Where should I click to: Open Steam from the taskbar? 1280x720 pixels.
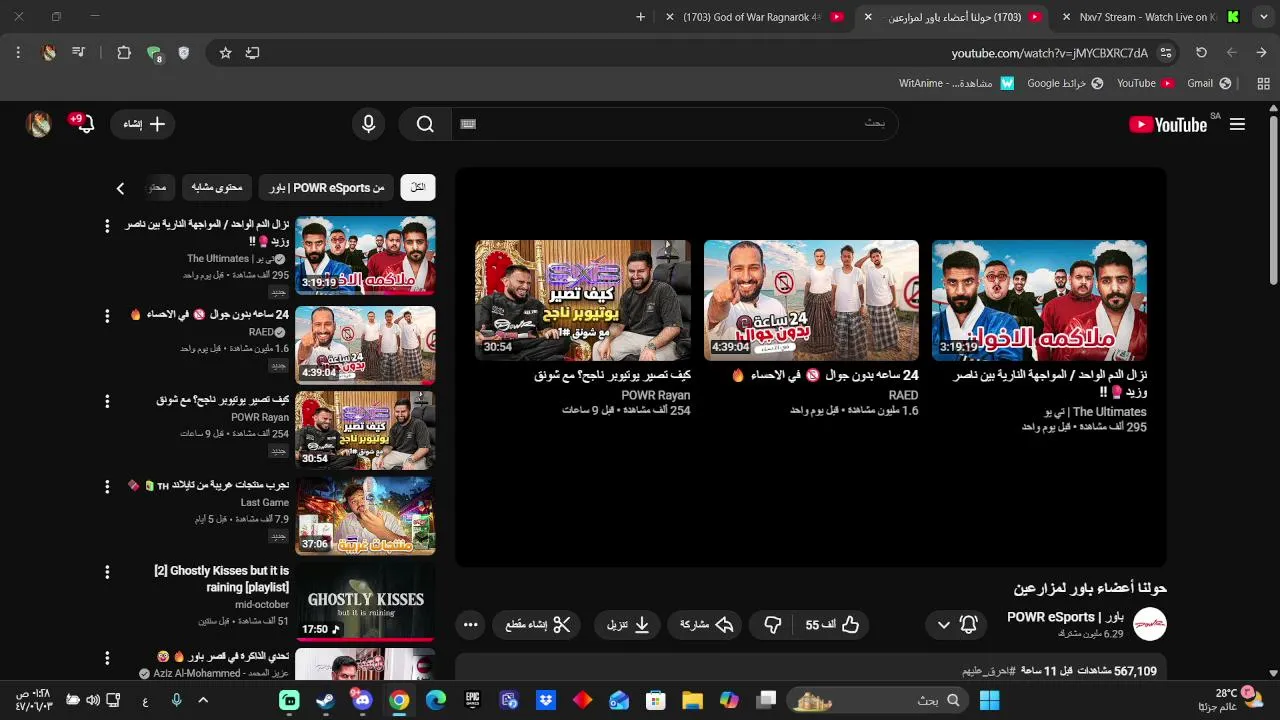326,700
